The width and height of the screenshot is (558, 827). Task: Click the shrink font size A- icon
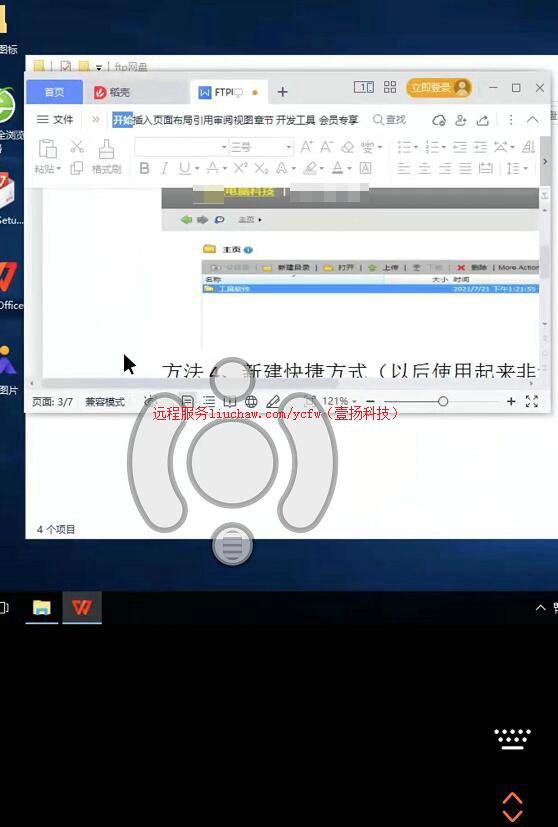point(327,147)
